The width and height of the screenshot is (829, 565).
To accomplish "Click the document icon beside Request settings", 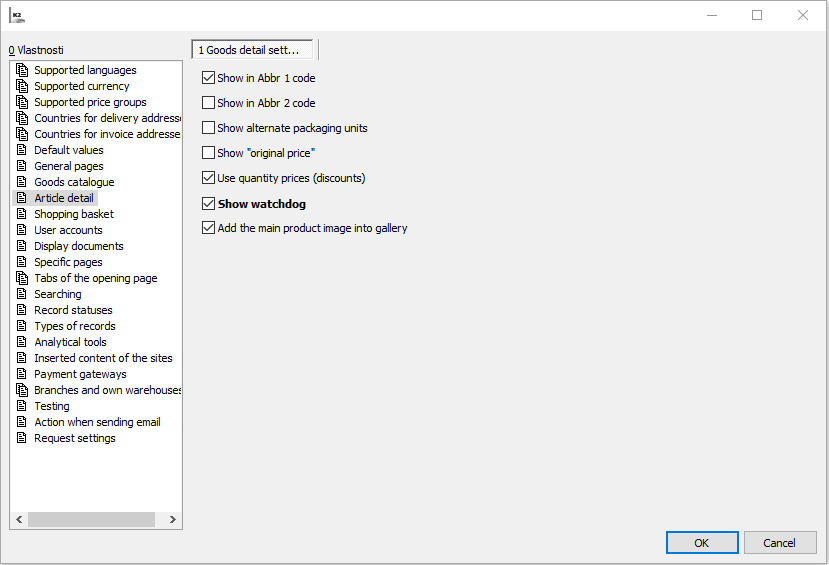I will coord(23,438).
